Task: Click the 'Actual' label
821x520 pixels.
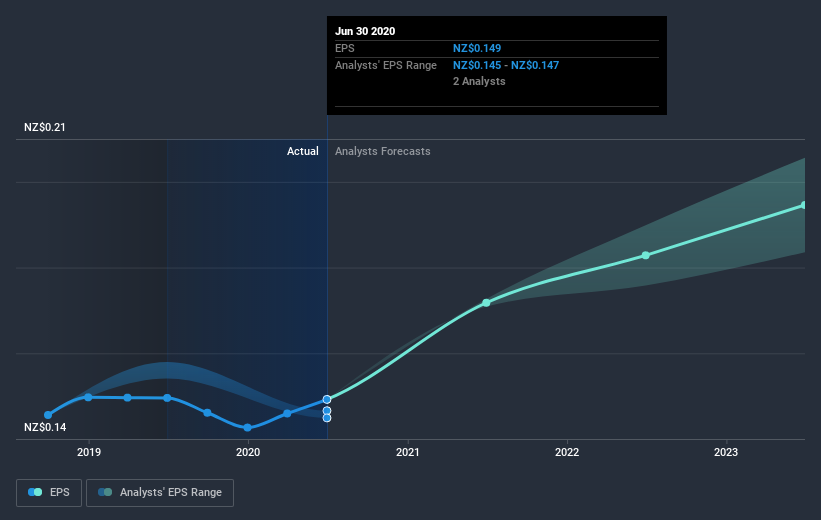Action: tap(303, 151)
